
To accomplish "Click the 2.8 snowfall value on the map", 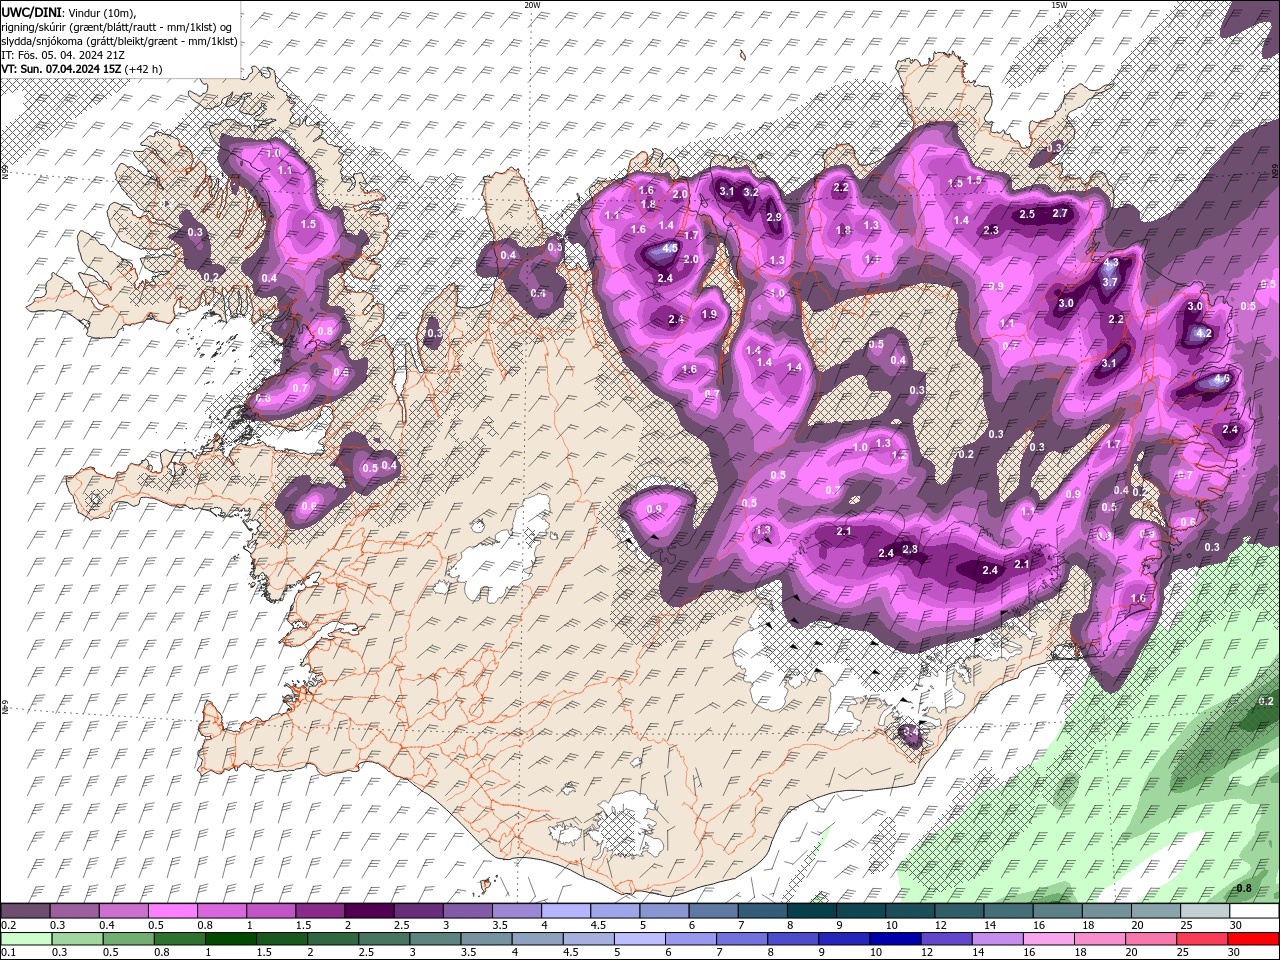I will coord(910,549).
